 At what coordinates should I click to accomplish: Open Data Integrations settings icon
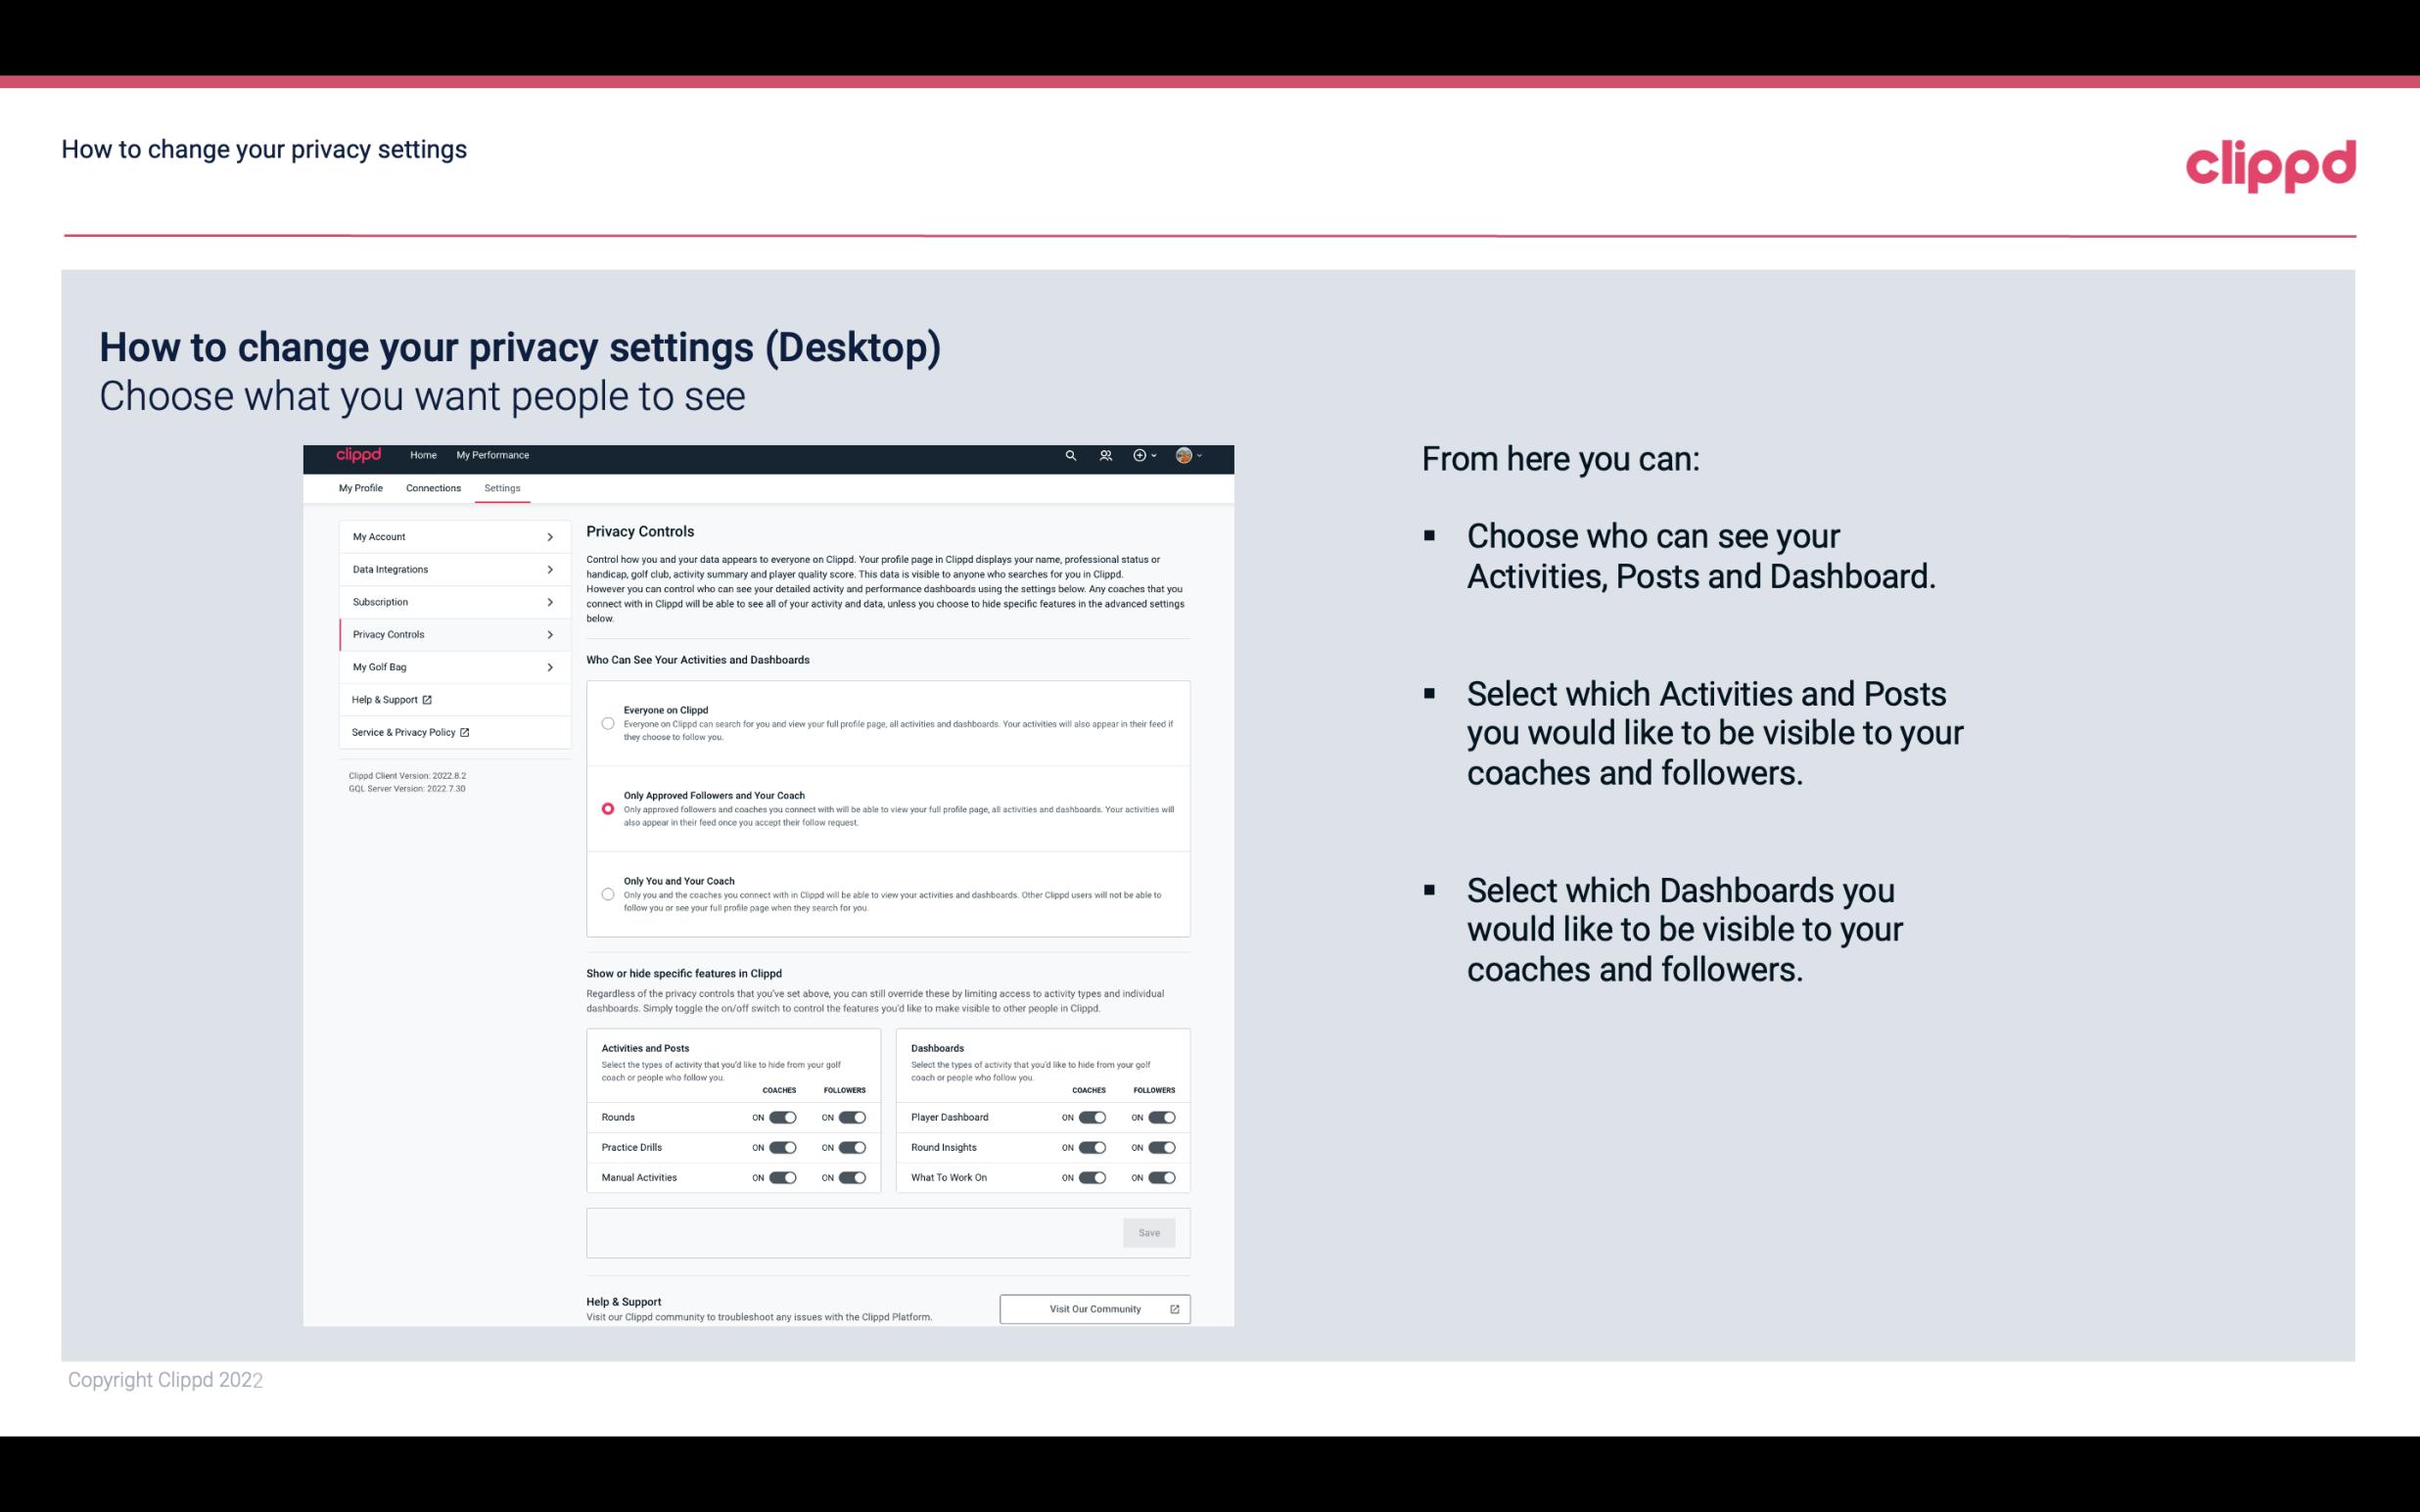click(549, 570)
